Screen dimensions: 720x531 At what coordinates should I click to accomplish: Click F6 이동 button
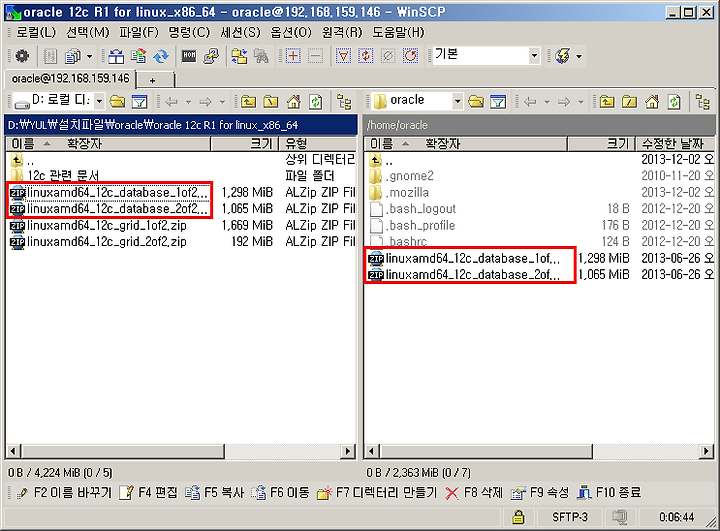pos(281,492)
